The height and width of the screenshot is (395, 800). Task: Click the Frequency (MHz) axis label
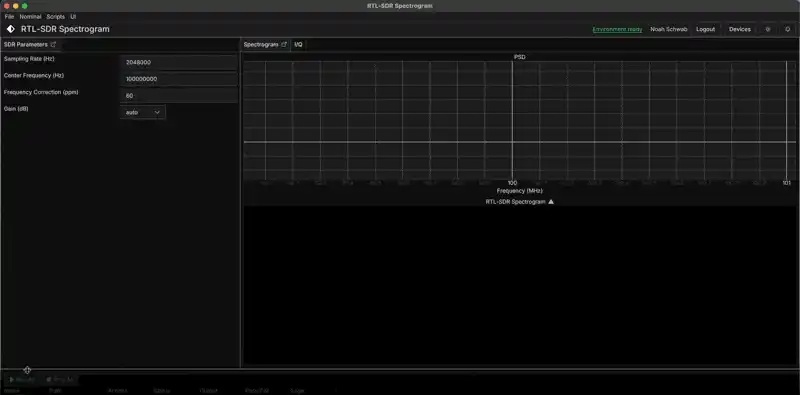coord(519,190)
